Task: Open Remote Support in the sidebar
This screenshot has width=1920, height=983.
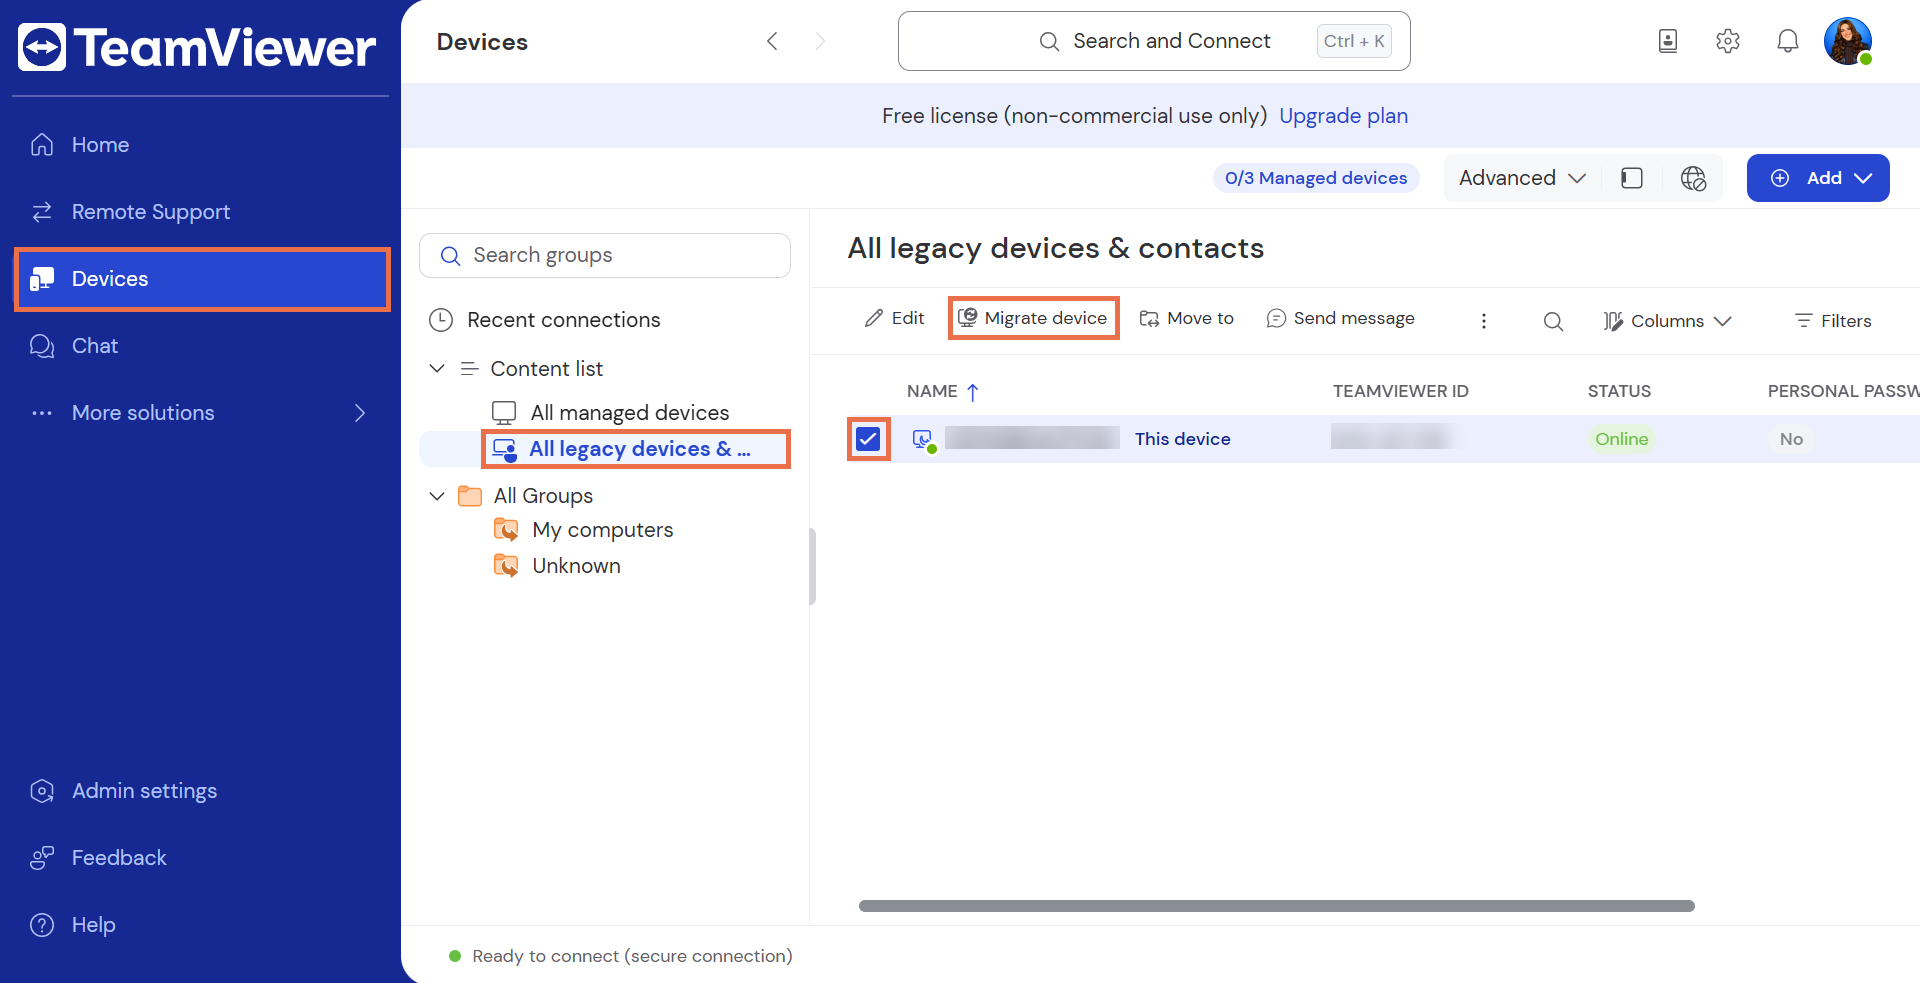Action: (200, 212)
